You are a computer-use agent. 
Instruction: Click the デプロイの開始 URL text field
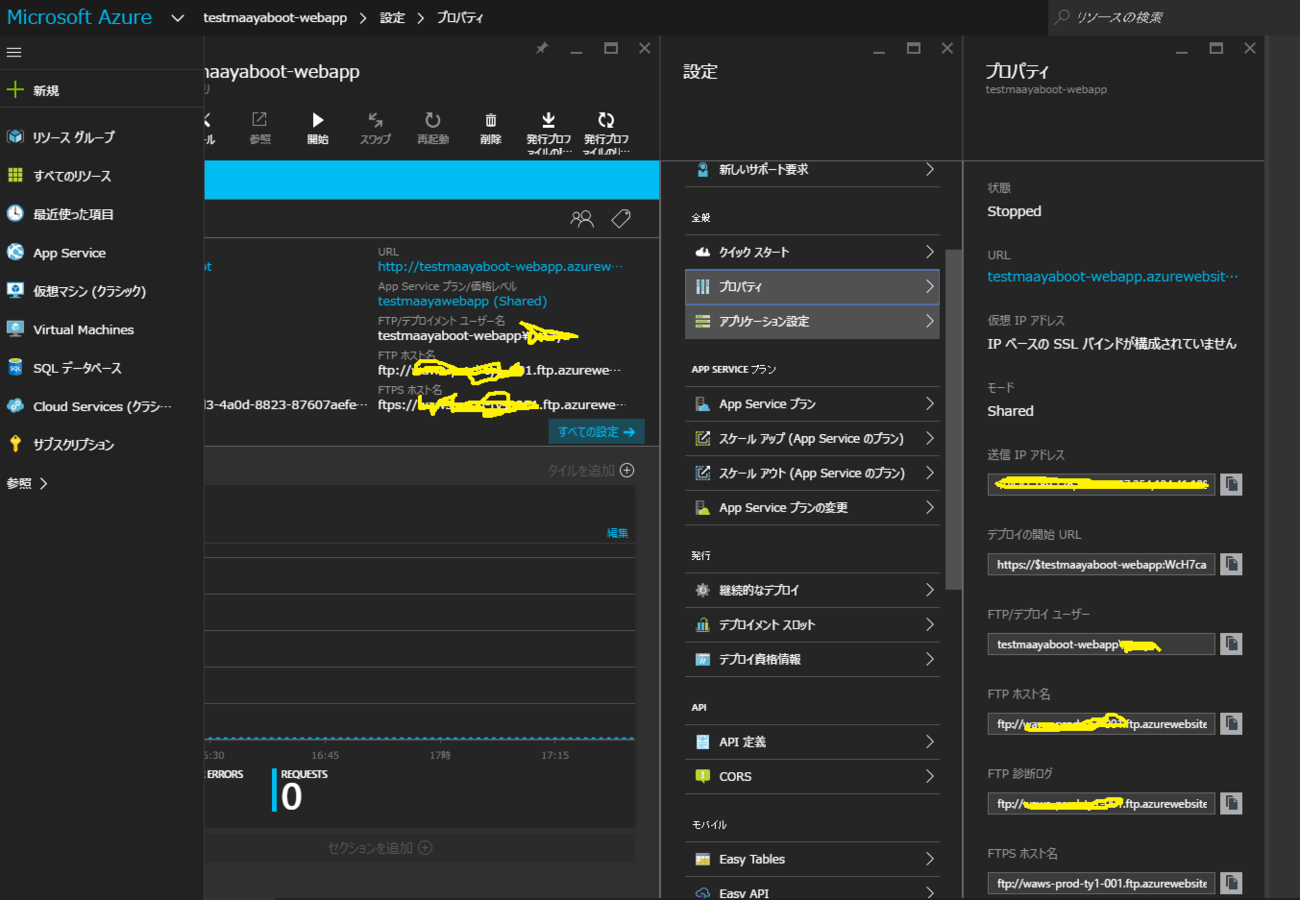click(x=1101, y=564)
